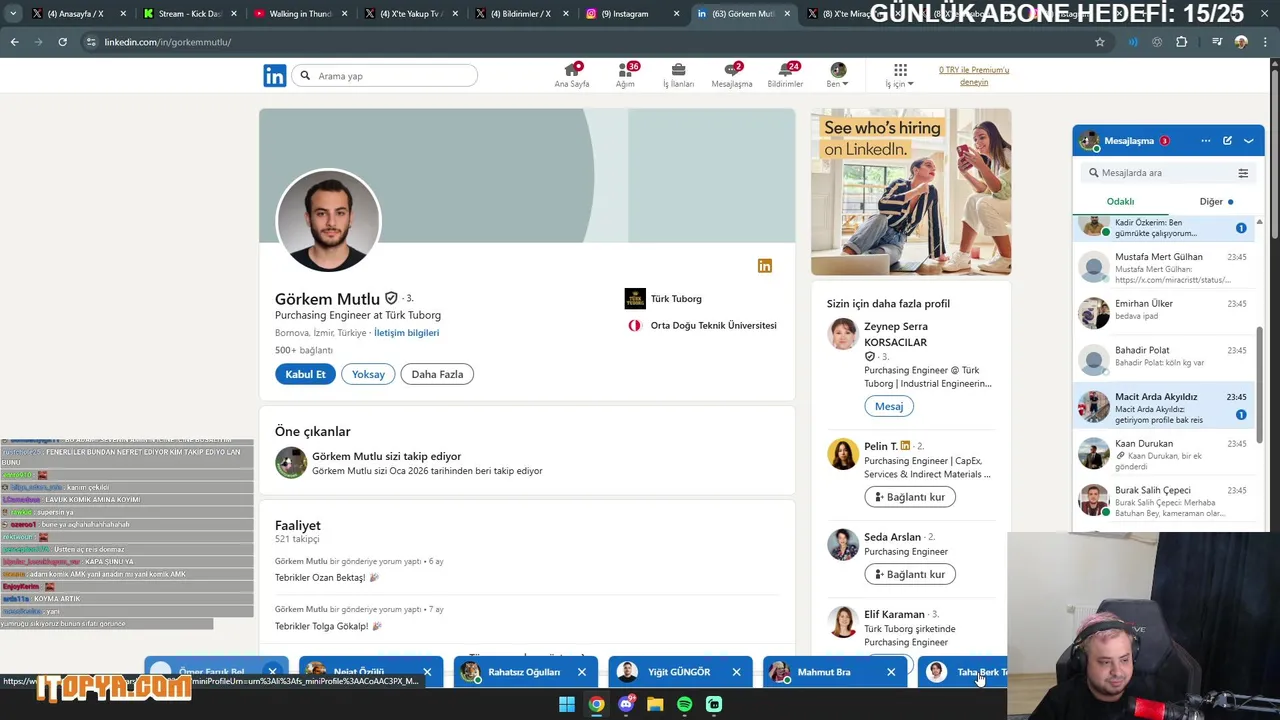1280x720 pixels.
Task: Accept the invitation with Kabul Et
Action: point(305,374)
